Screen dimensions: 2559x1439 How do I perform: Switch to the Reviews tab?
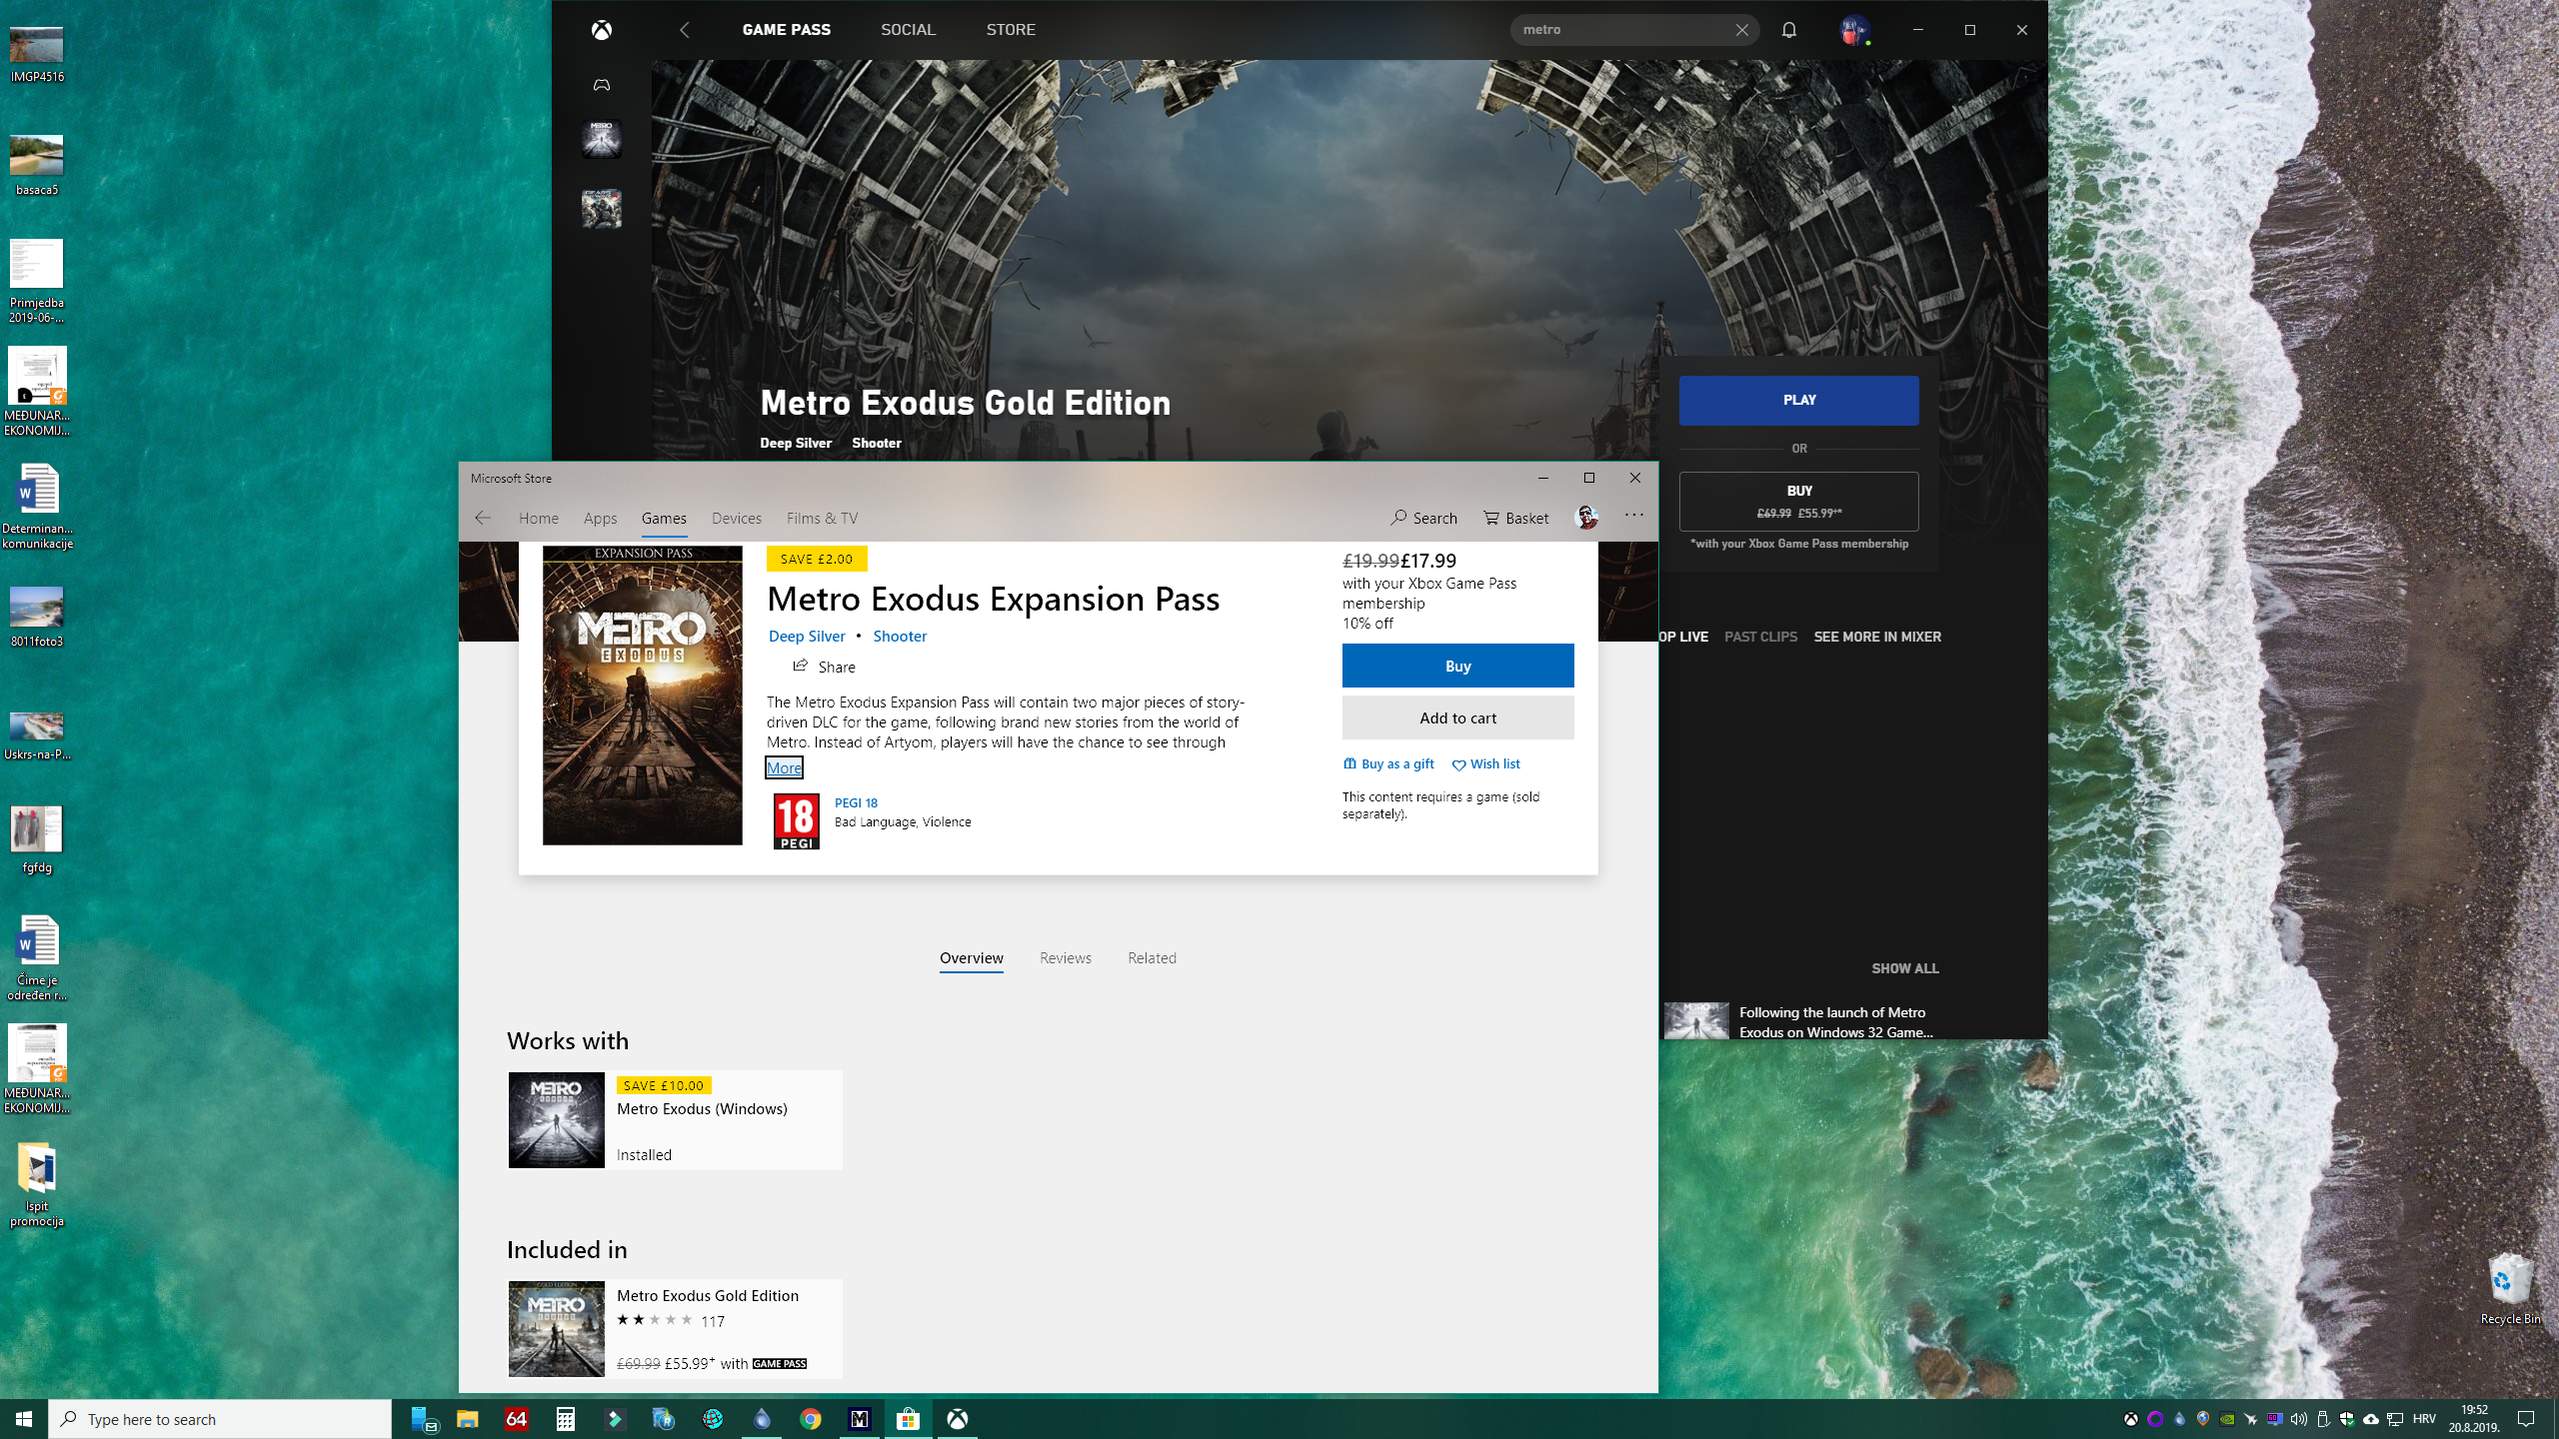tap(1064, 958)
